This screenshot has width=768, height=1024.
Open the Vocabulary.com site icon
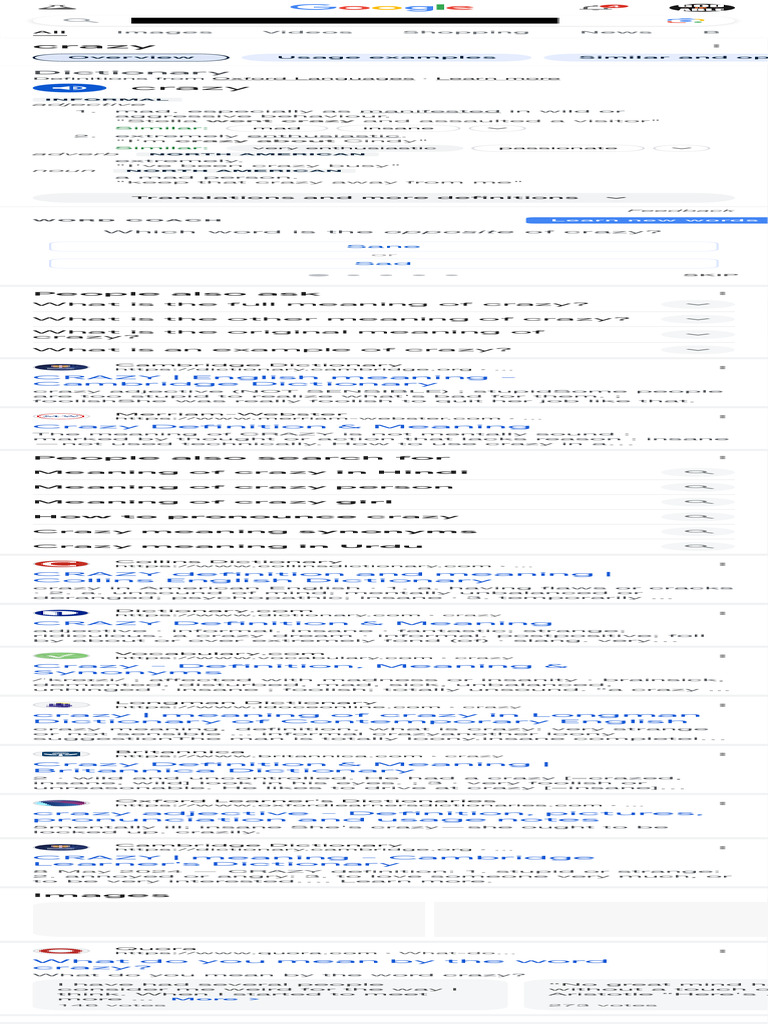coord(61,655)
